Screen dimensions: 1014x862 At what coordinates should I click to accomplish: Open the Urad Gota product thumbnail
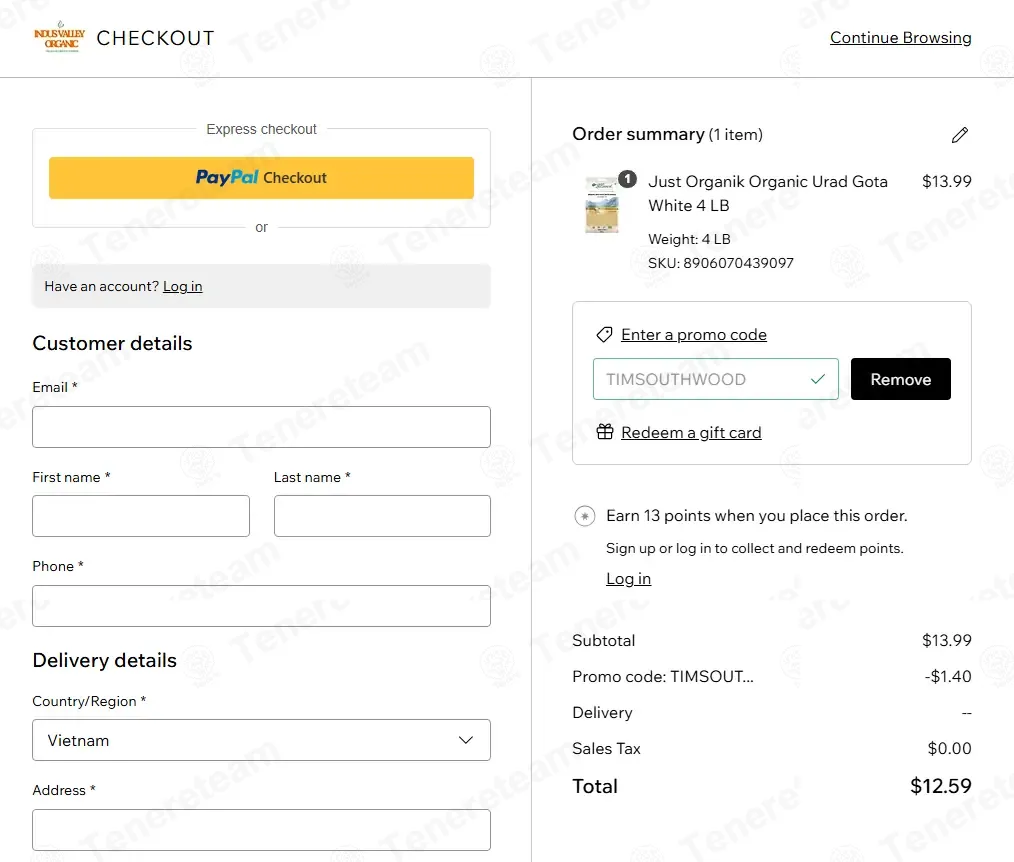[x=602, y=205]
